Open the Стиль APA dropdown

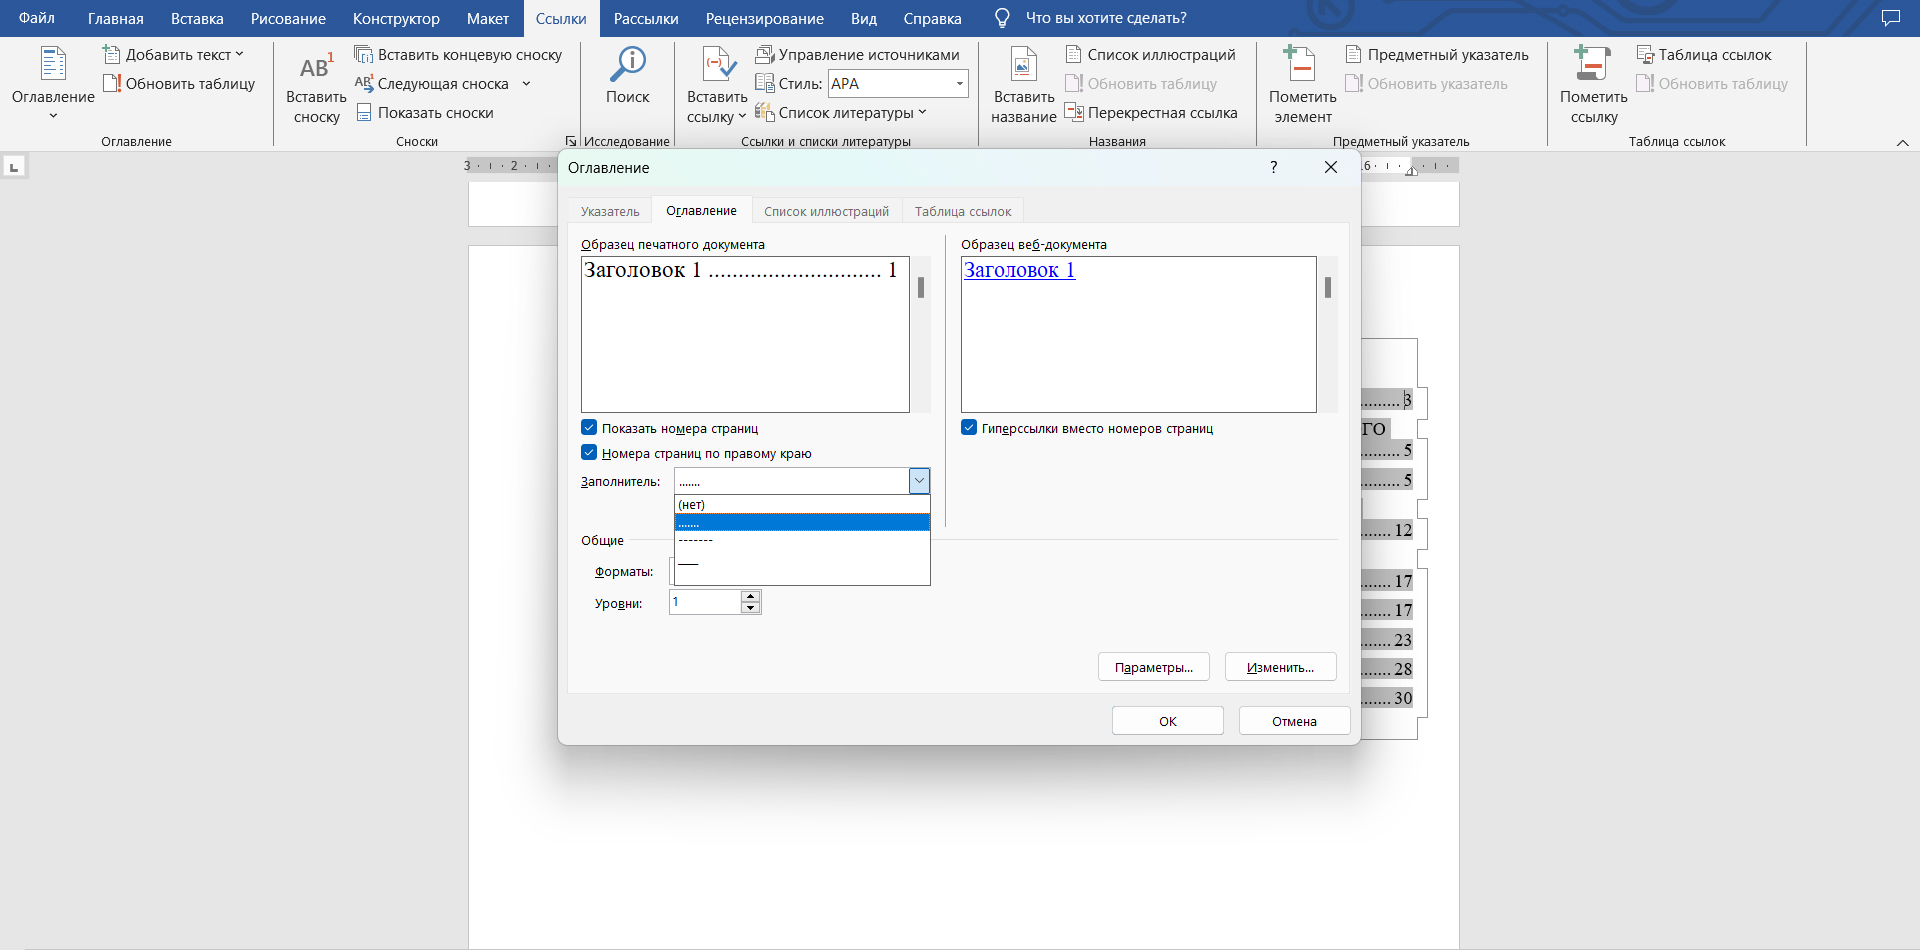point(959,84)
